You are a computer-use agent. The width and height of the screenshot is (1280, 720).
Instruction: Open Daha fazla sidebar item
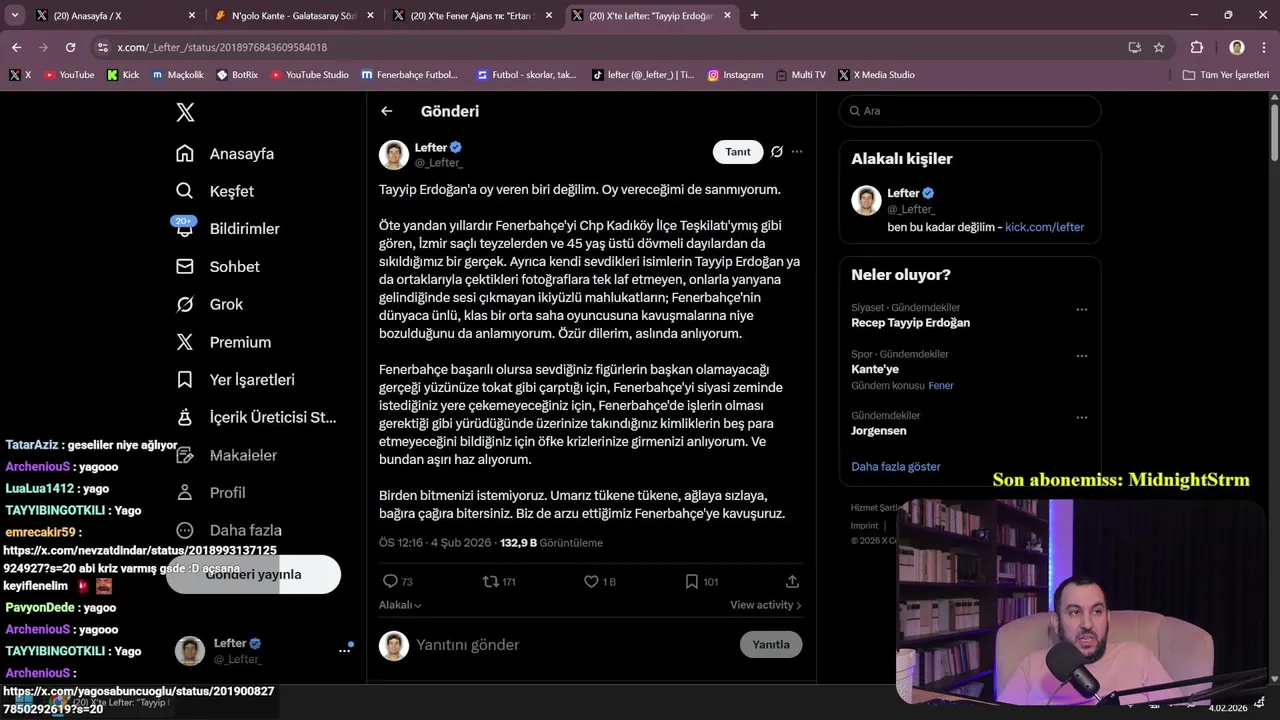pos(228,531)
